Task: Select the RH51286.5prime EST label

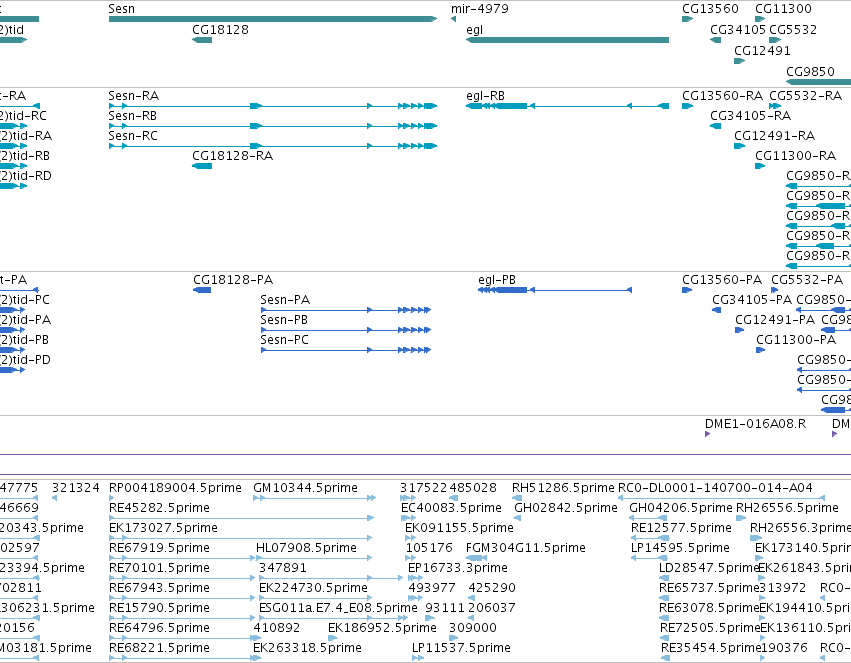Action: (x=563, y=488)
